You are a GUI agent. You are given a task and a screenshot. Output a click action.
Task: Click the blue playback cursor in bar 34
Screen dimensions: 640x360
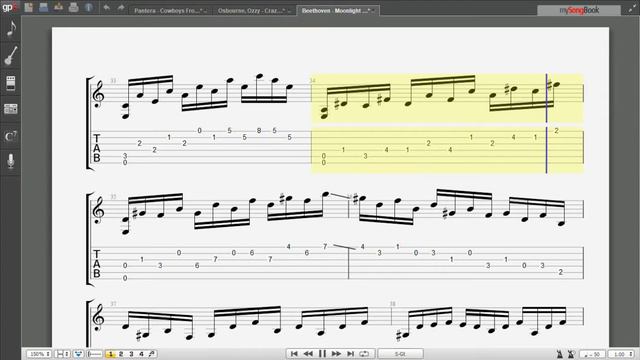[x=547, y=123]
